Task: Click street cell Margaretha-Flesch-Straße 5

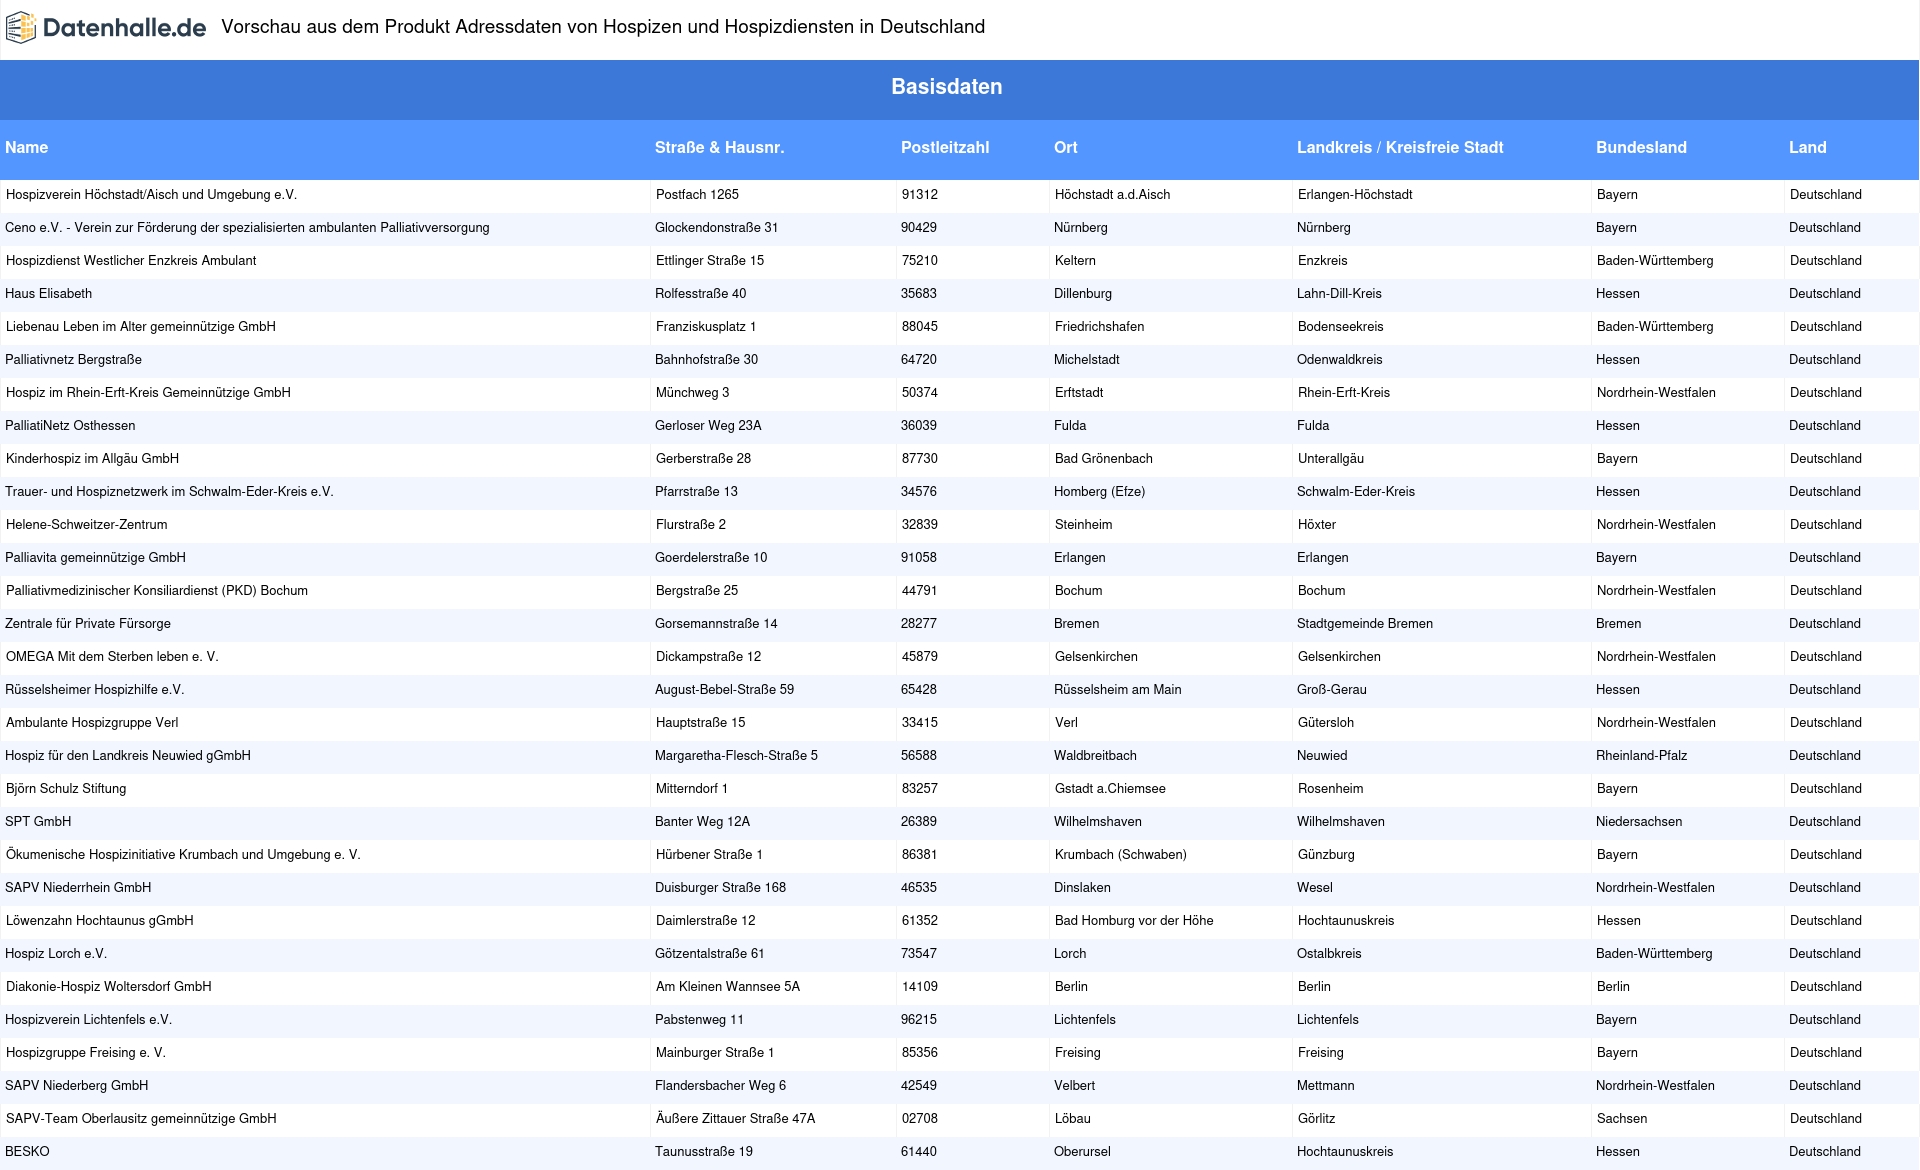Action: [x=736, y=756]
